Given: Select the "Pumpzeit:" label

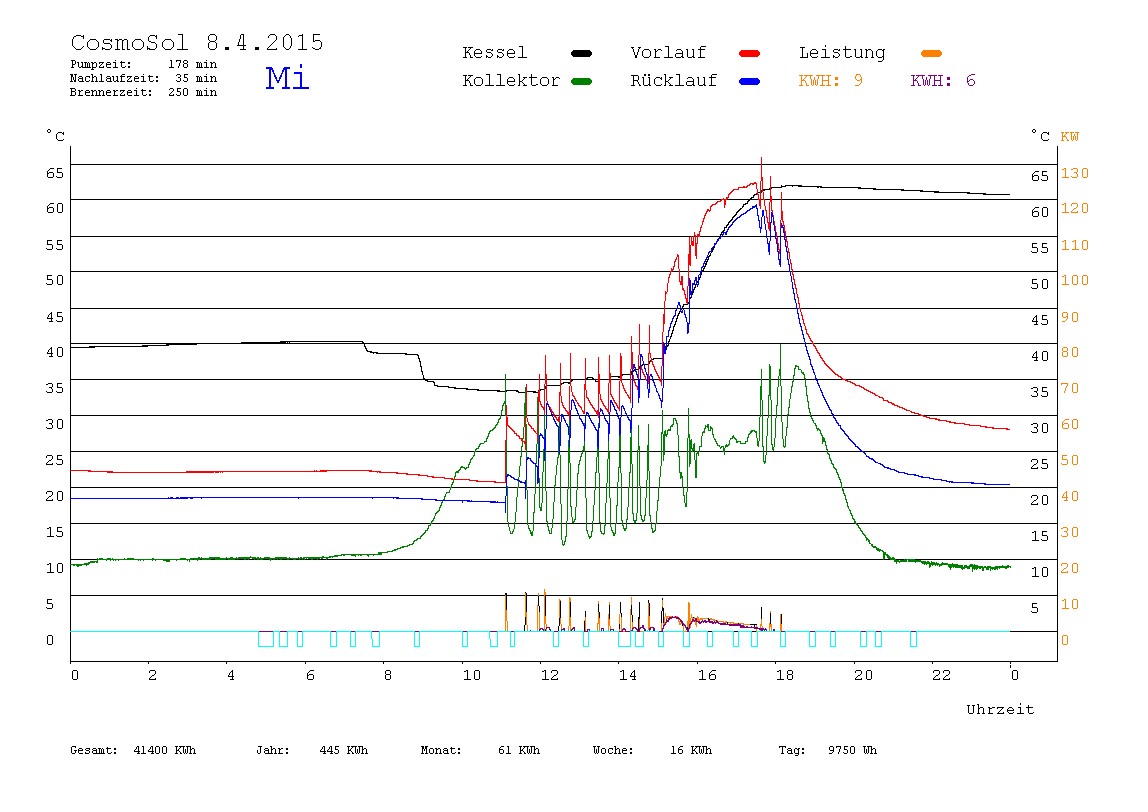Looking at the screenshot, I should click(x=101, y=64).
